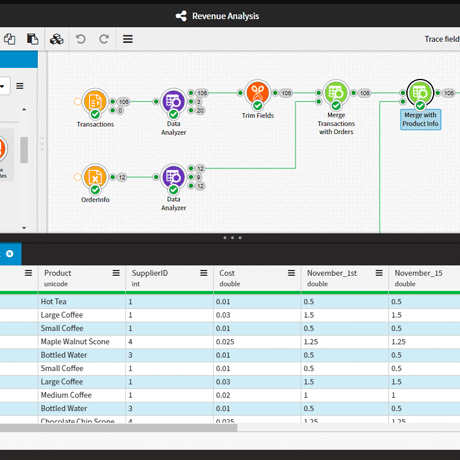Undo the last action

coord(81,39)
